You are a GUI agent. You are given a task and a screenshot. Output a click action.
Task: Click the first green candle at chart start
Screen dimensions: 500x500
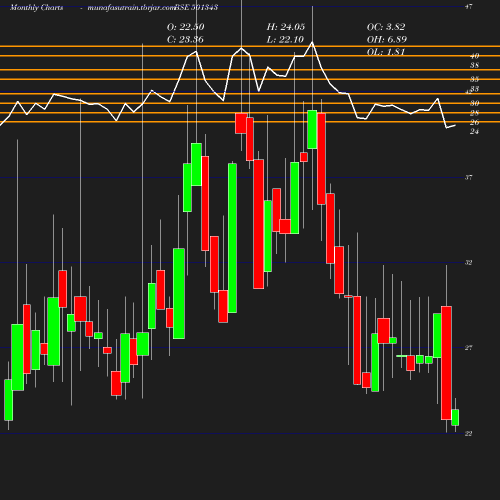coord(8,400)
